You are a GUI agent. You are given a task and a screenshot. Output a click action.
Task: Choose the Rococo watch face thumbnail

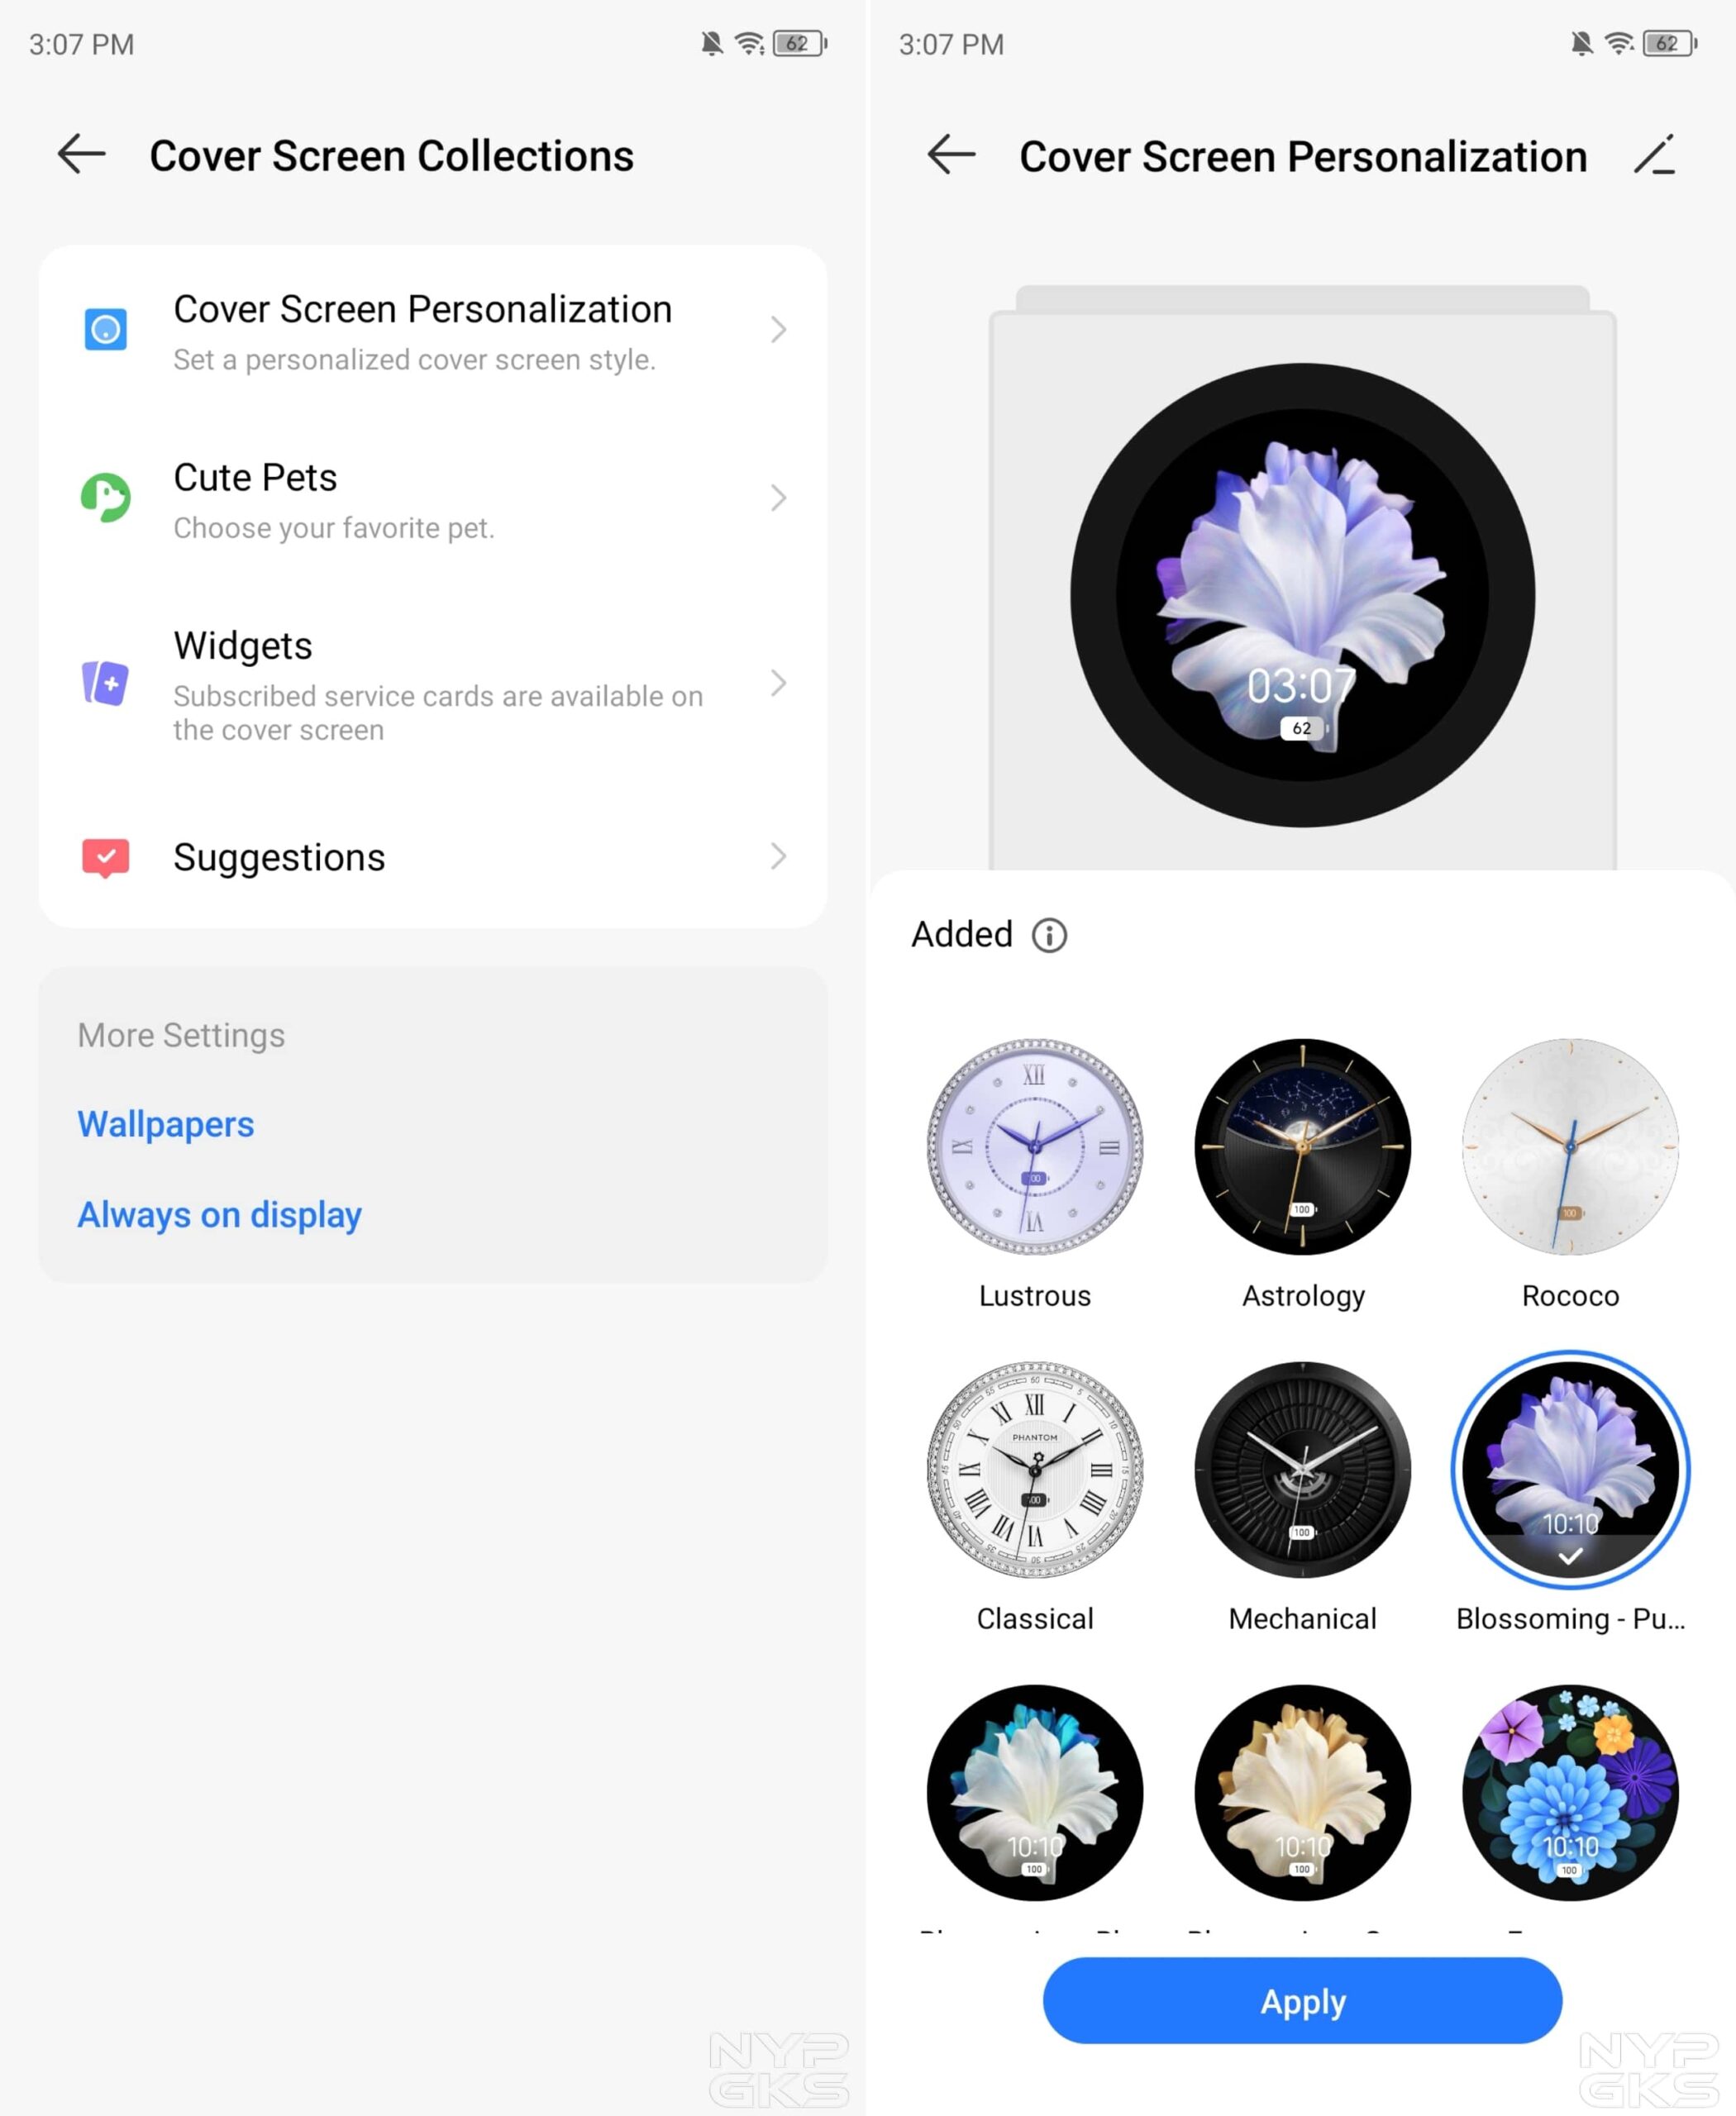pyautogui.click(x=1570, y=1146)
